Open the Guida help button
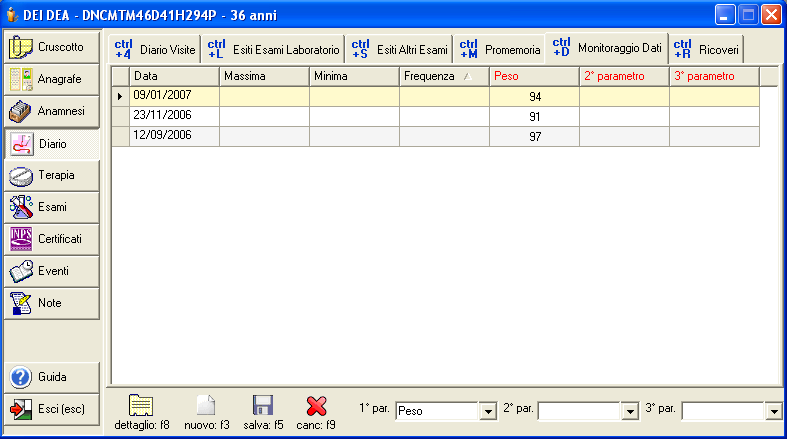This screenshot has width=787, height=439. click(x=52, y=377)
